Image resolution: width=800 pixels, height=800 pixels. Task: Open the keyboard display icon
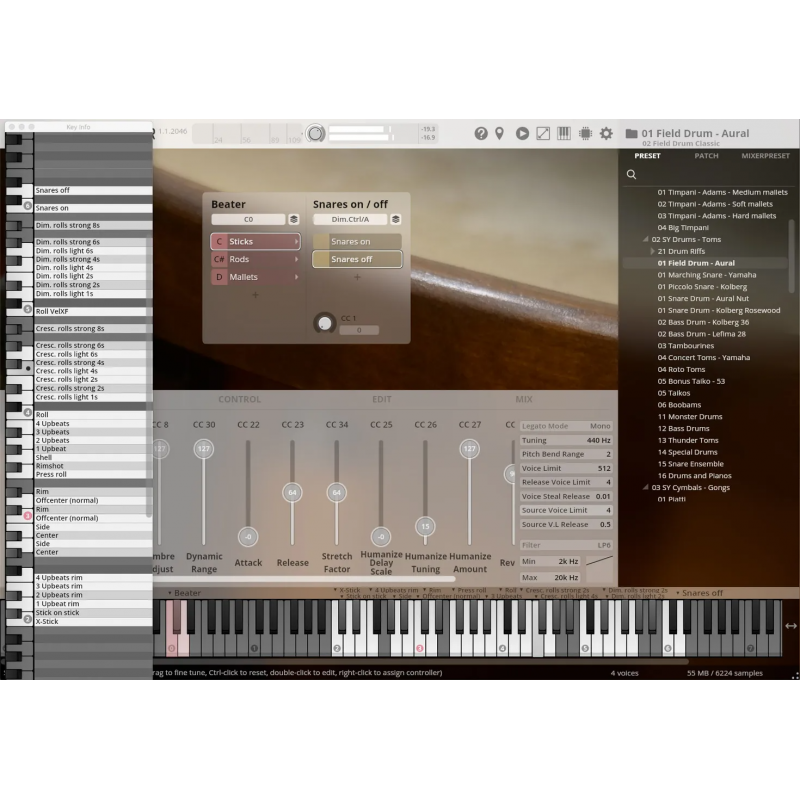pos(565,132)
